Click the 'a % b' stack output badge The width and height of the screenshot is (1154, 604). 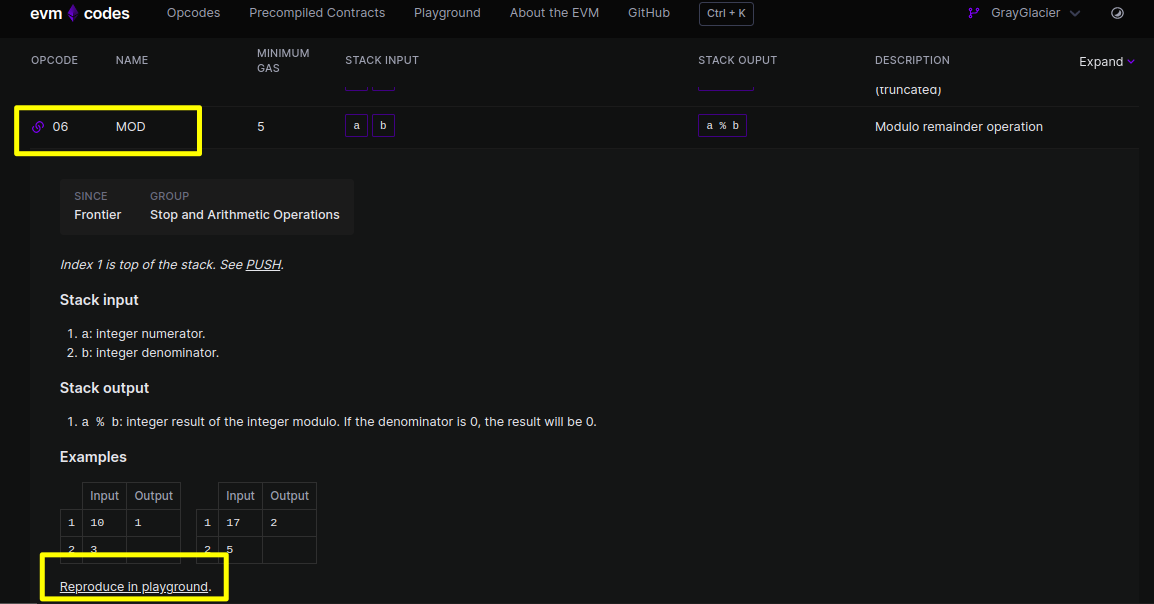pos(722,125)
